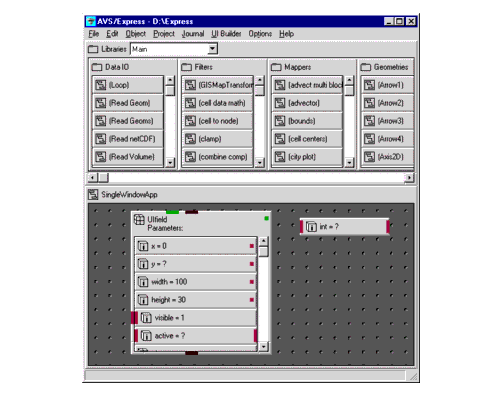Click the Read Volume module icon

[x=101, y=157]
